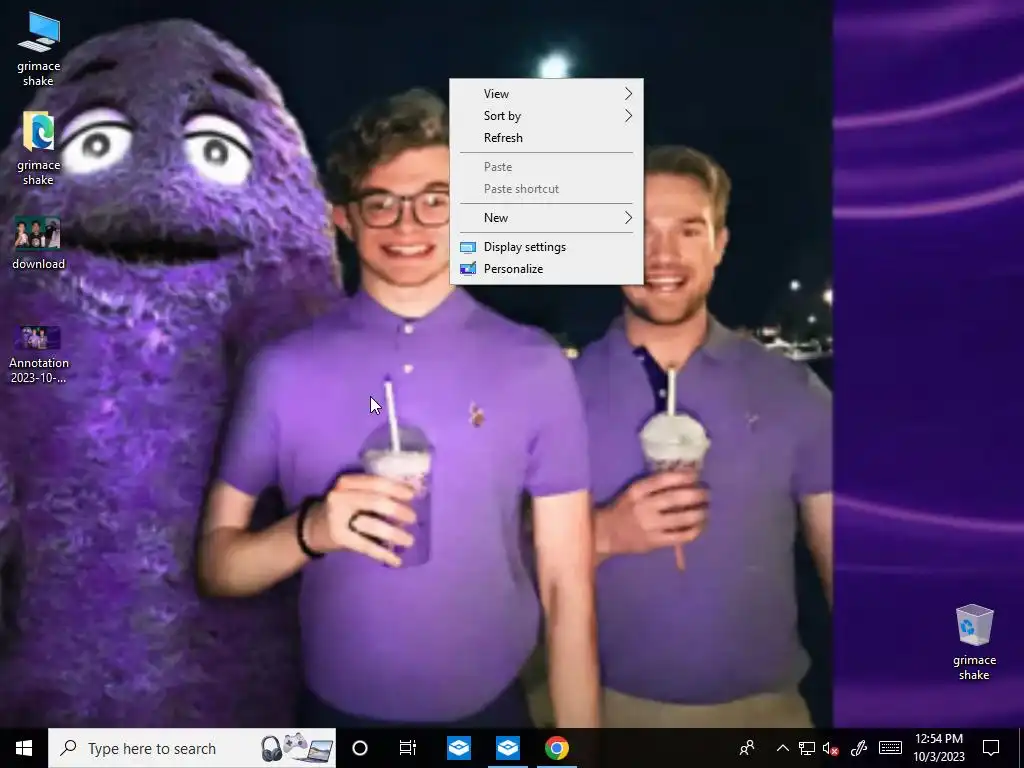Click the magnifier icon in the search box
This screenshot has width=1024, height=768.
click(x=69, y=748)
